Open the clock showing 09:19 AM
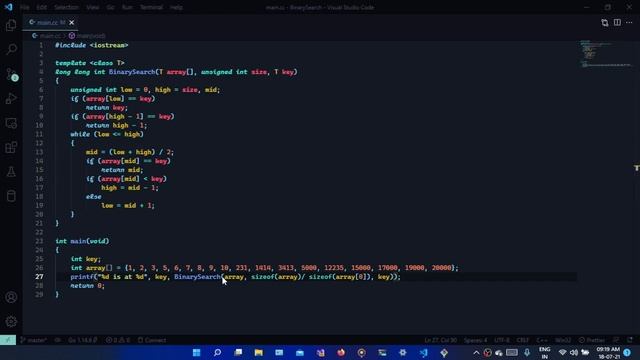Viewport: 640px width, 360px height. 608,353
